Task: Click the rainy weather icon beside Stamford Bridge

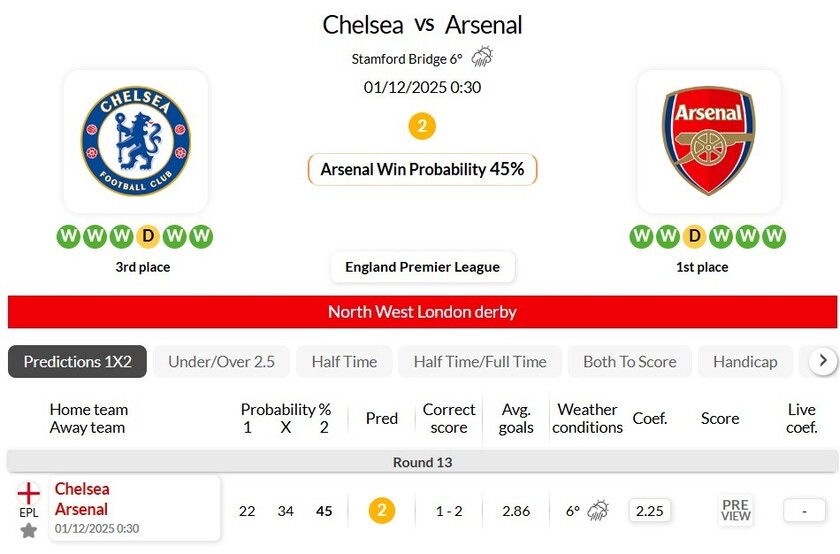Action: click(x=482, y=57)
